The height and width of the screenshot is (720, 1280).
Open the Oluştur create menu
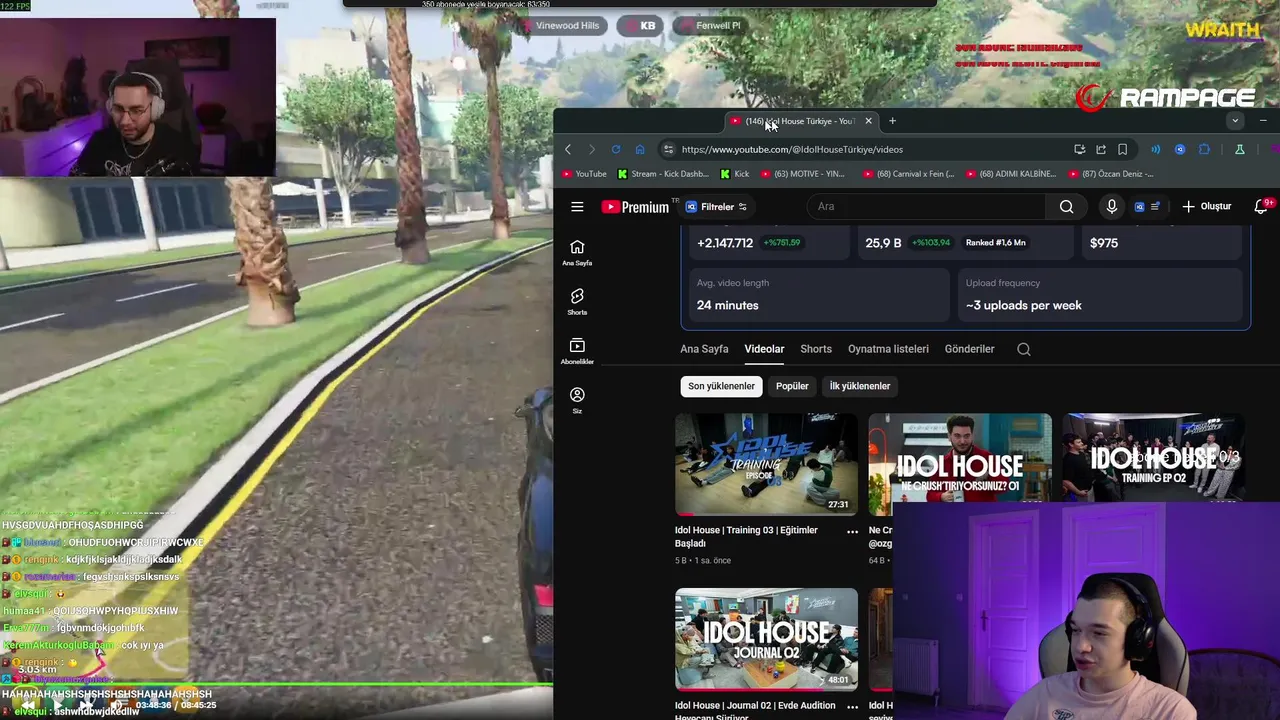[x=1206, y=206]
